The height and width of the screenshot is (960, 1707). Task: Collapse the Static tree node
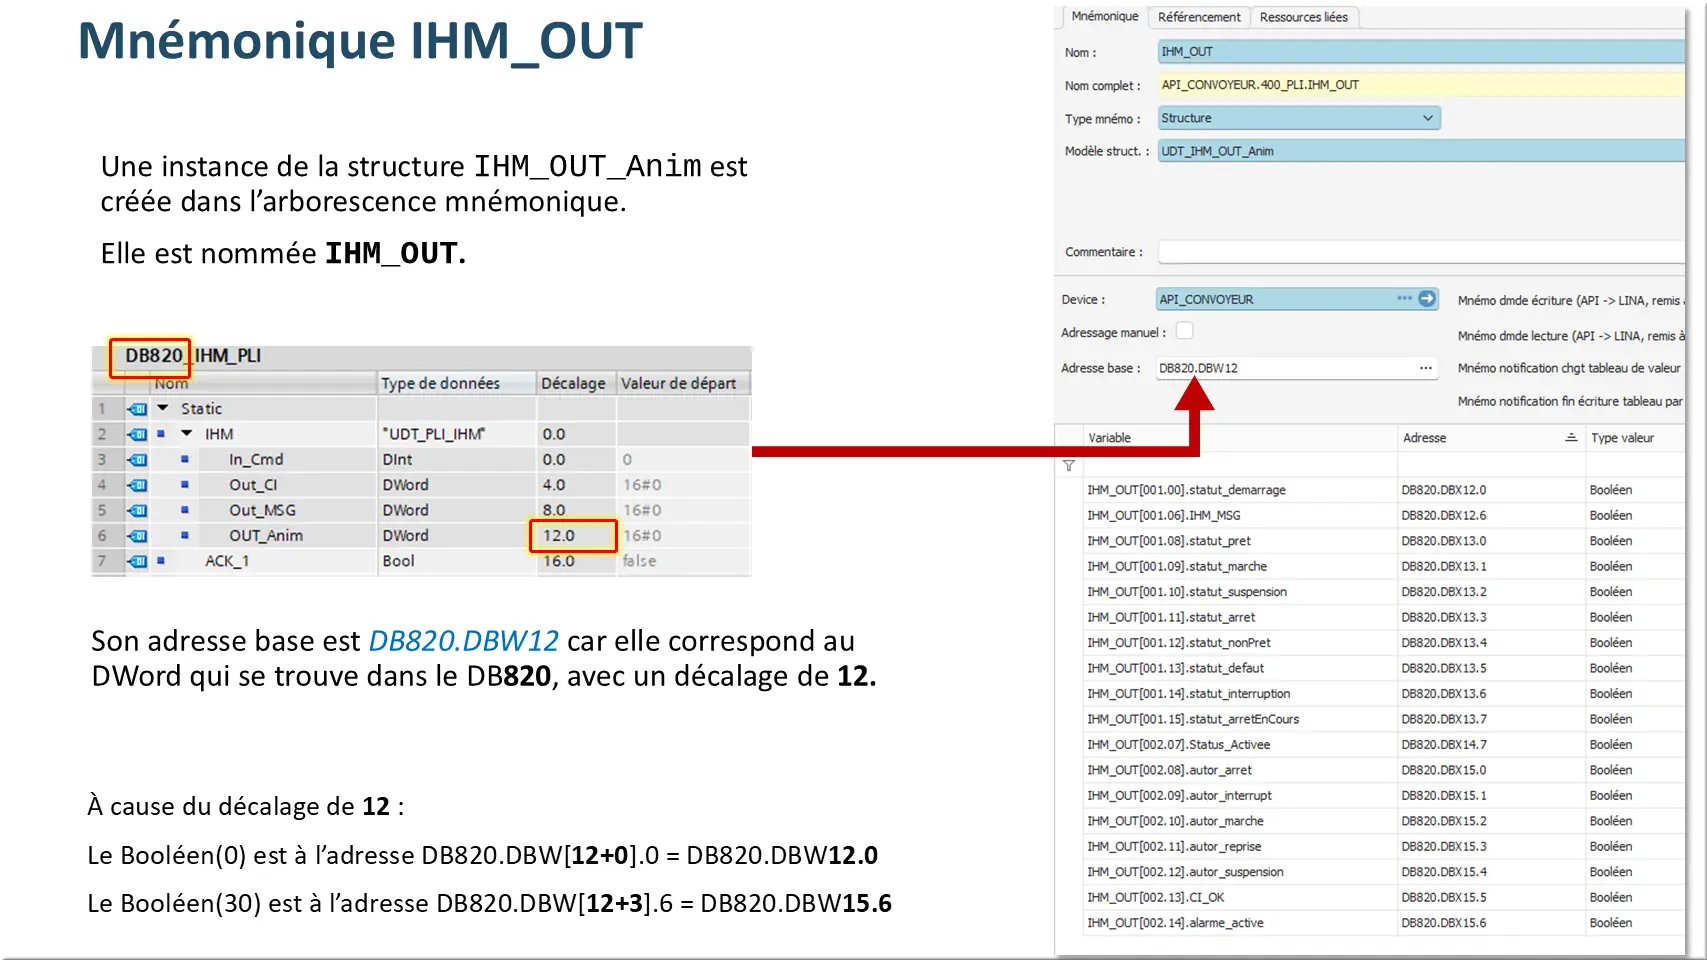pyautogui.click(x=163, y=408)
